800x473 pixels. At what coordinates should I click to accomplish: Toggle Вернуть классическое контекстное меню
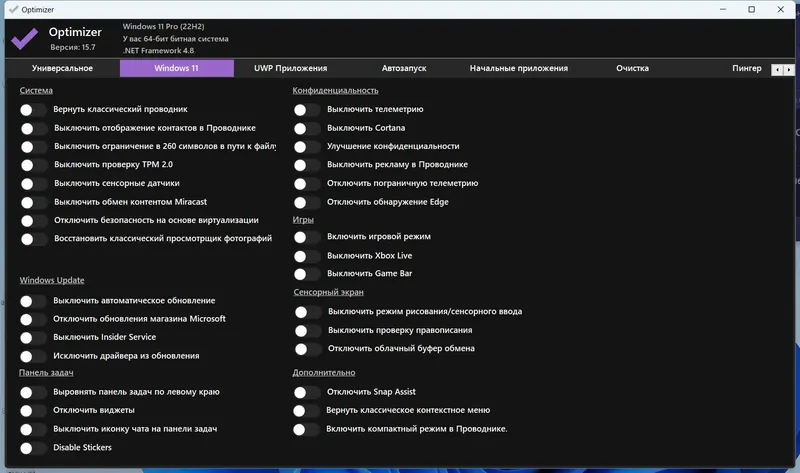click(x=306, y=411)
